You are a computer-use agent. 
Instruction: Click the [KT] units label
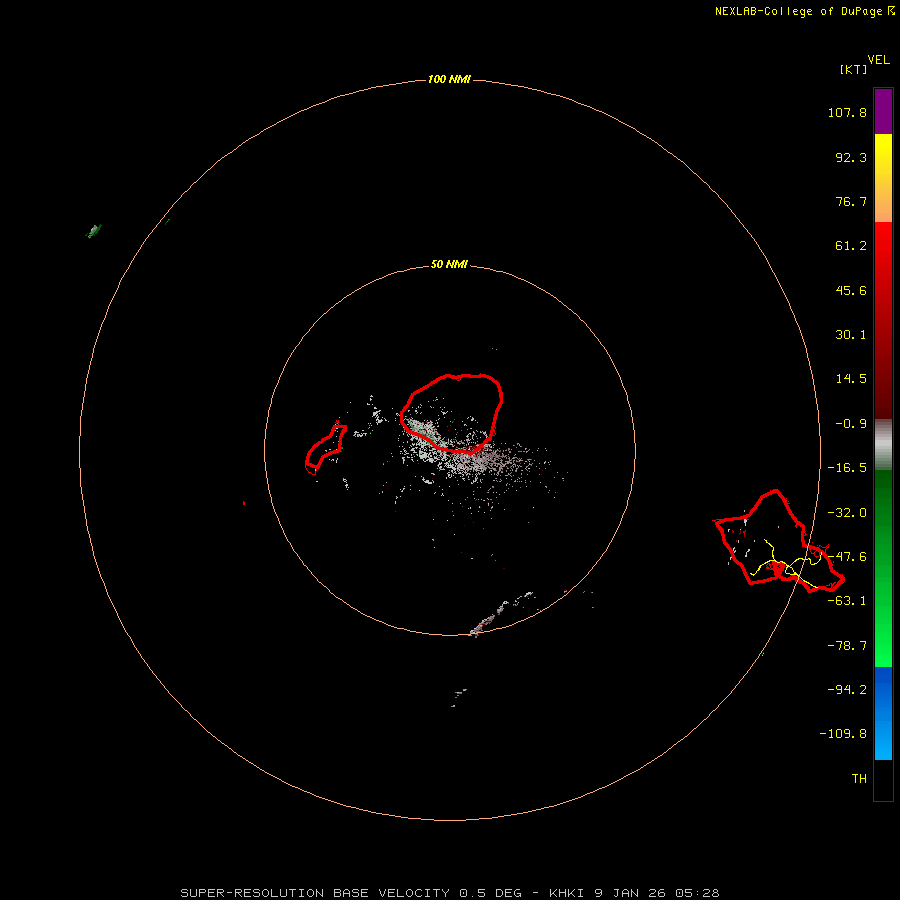(x=854, y=69)
